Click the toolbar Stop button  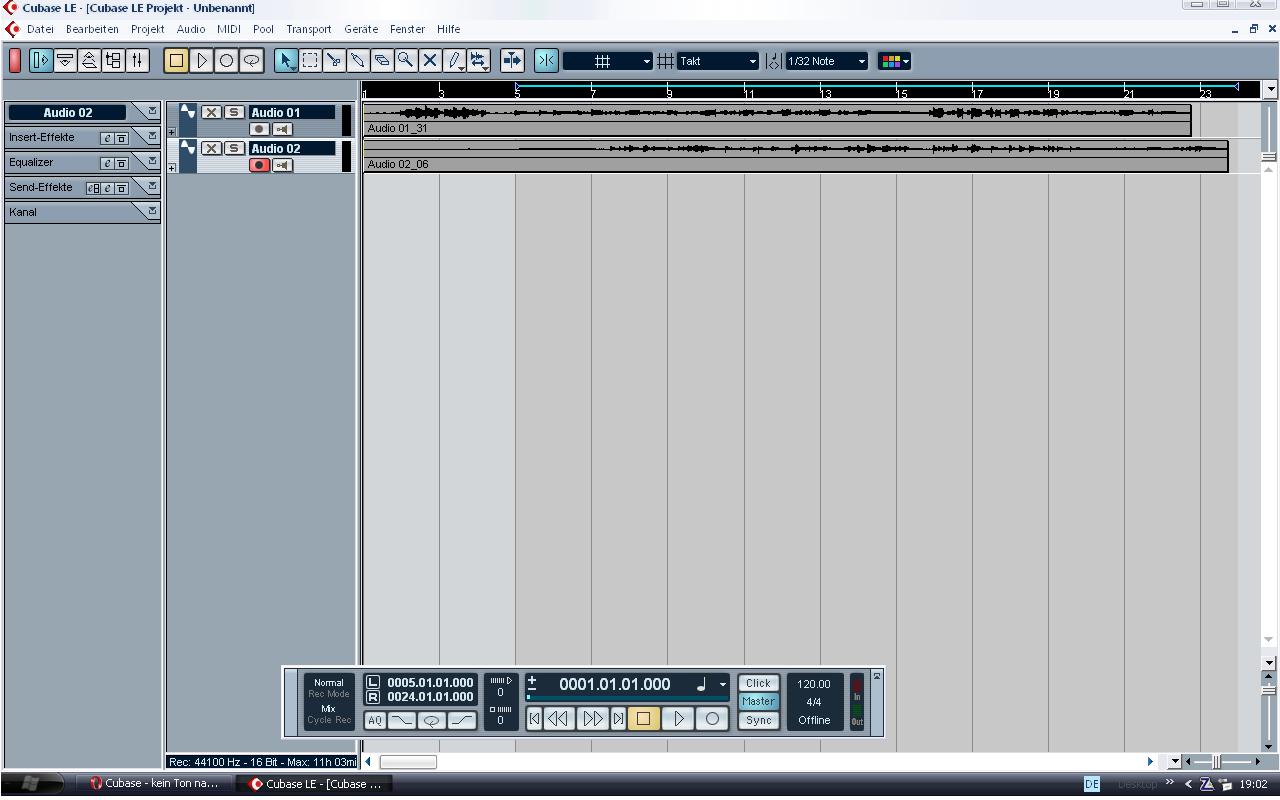pos(176,61)
